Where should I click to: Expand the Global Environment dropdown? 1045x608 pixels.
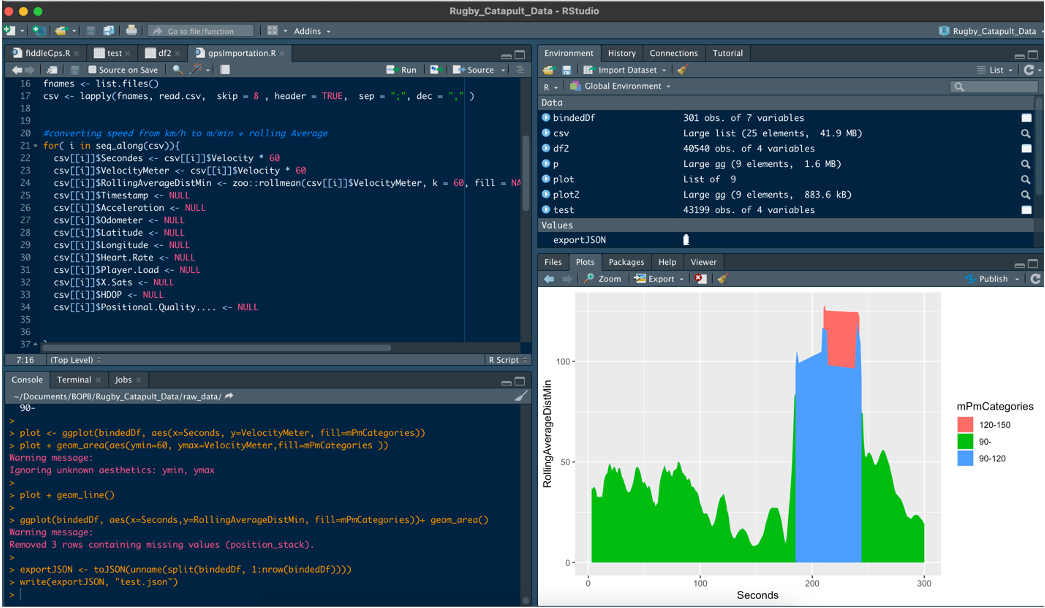coord(620,87)
